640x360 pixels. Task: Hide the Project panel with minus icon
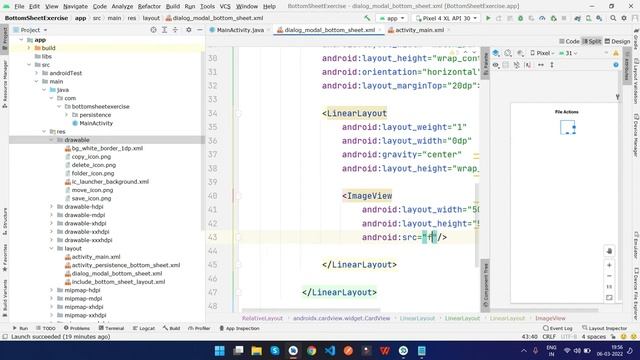click(200, 30)
